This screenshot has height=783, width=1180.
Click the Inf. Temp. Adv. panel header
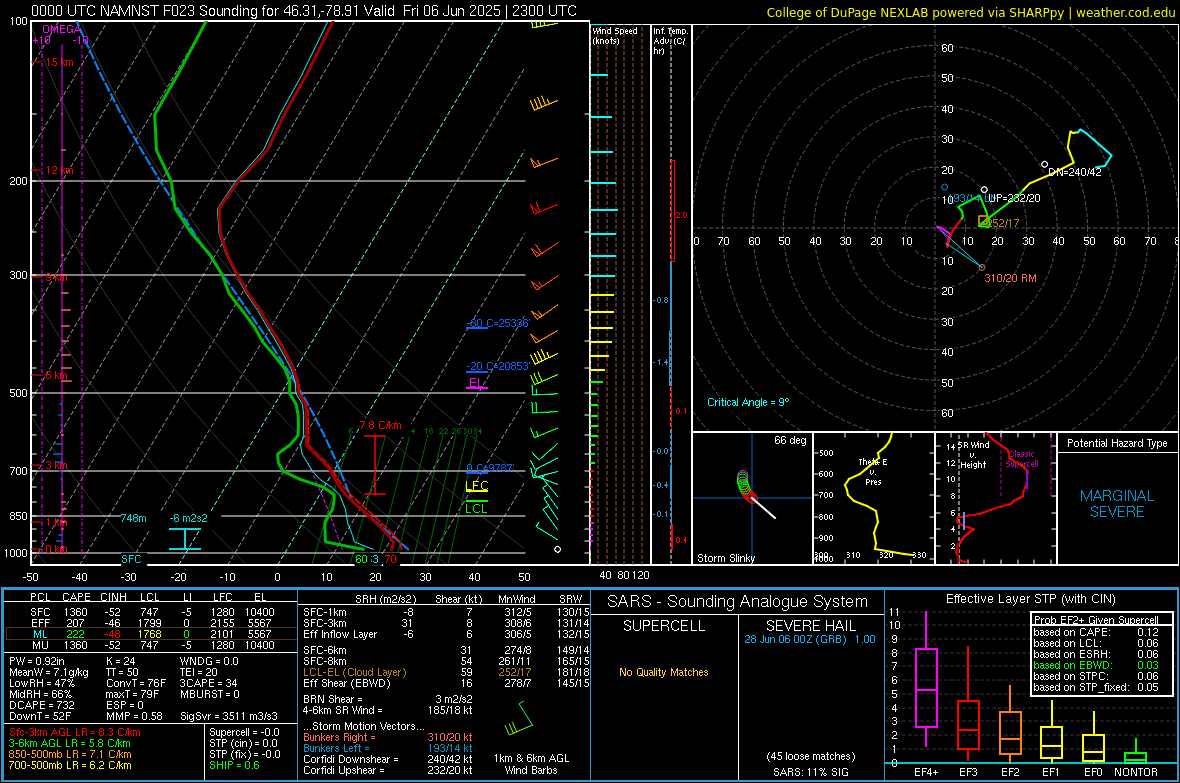[670, 41]
